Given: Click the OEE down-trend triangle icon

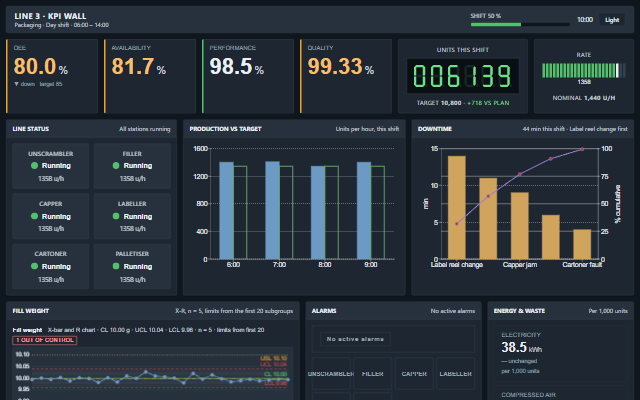Looking at the screenshot, I should pyautogui.click(x=16, y=84).
